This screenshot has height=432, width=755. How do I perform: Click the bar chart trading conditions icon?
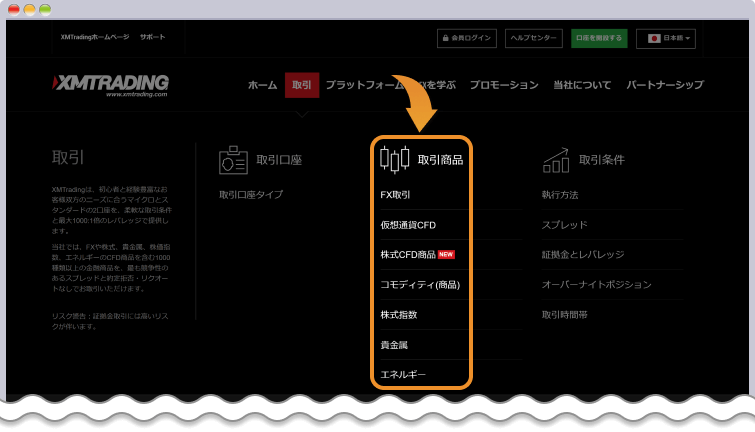pos(556,160)
